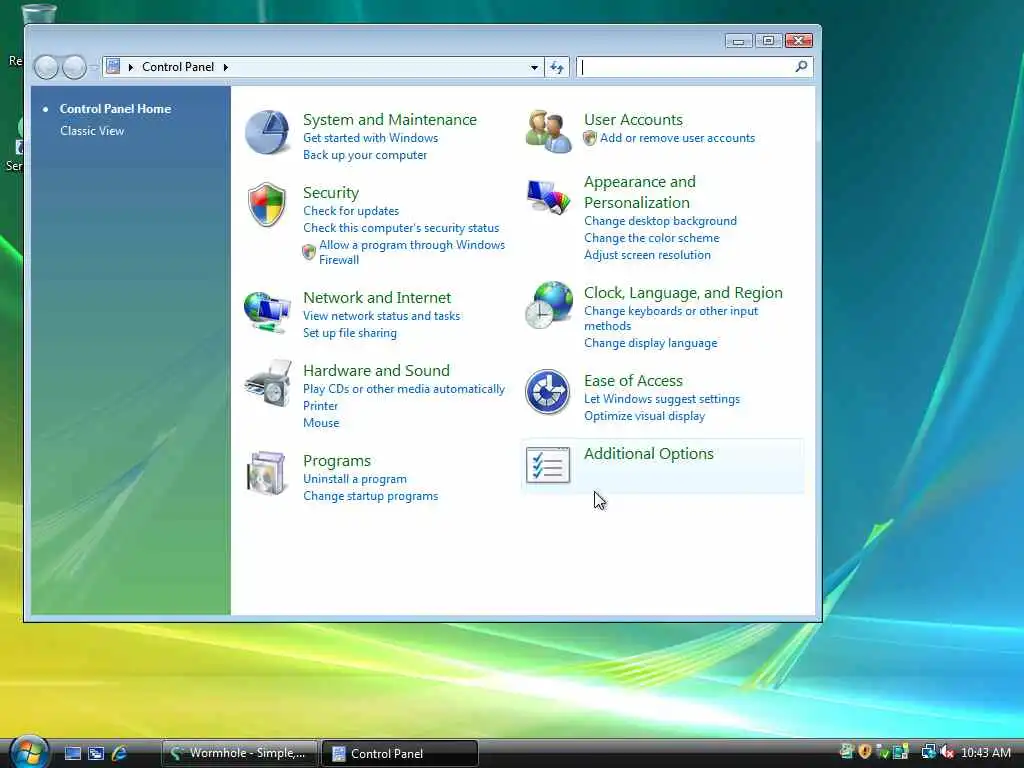Open the System and Maintenance category
The width and height of the screenshot is (1024, 768).
390,120
